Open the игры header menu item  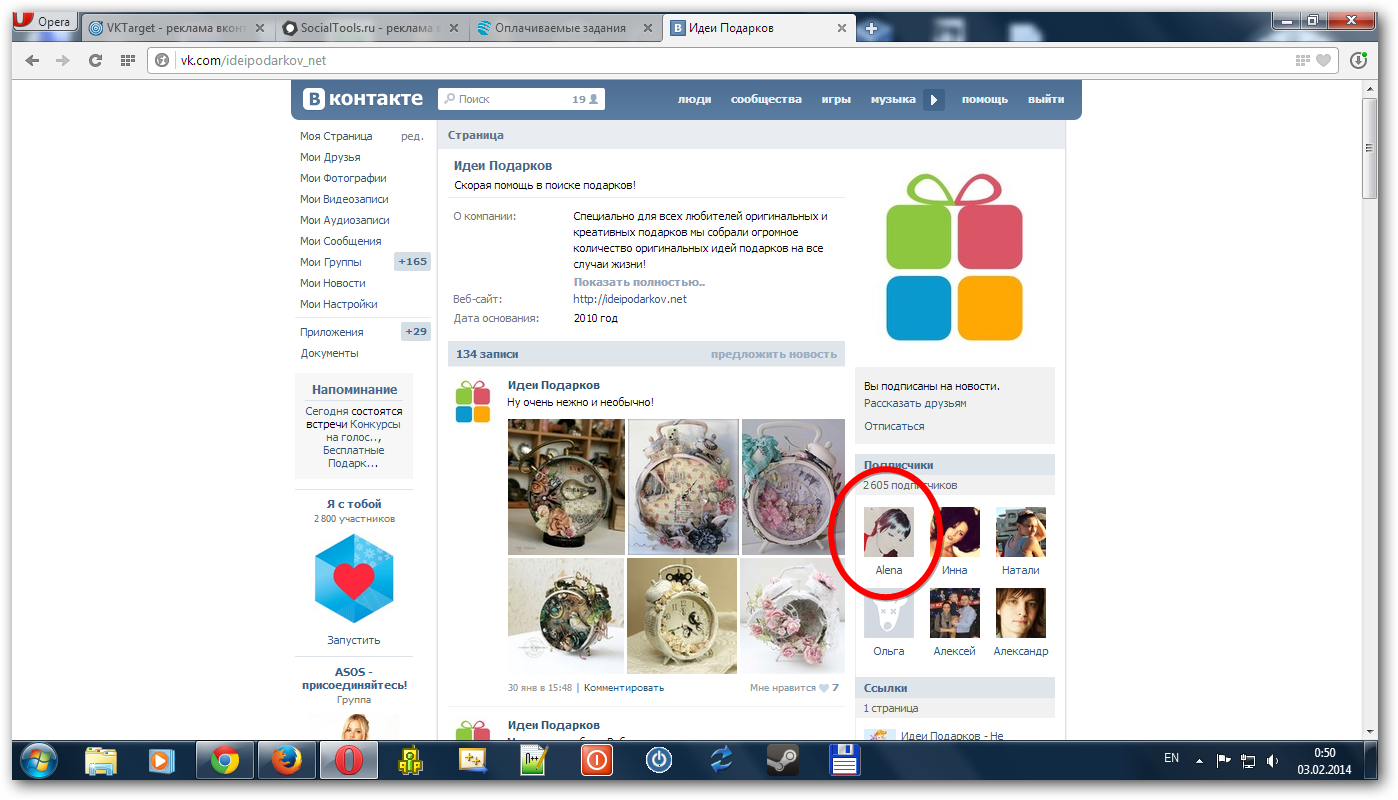pos(836,99)
